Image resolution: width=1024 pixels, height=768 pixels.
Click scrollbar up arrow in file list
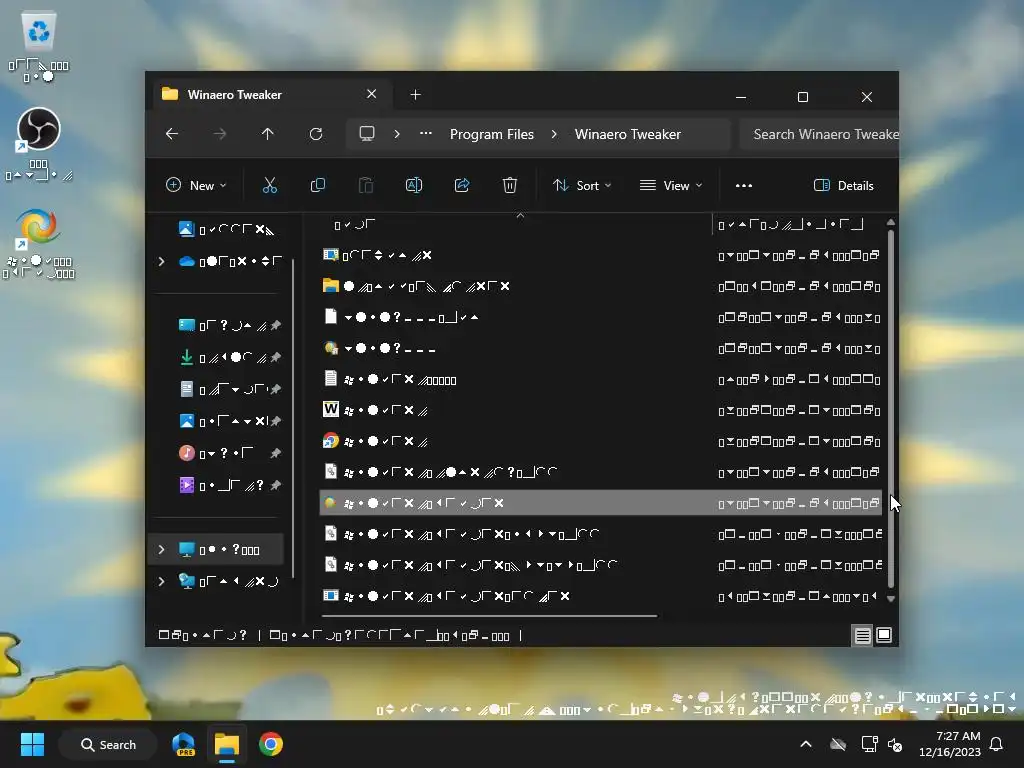[891, 223]
